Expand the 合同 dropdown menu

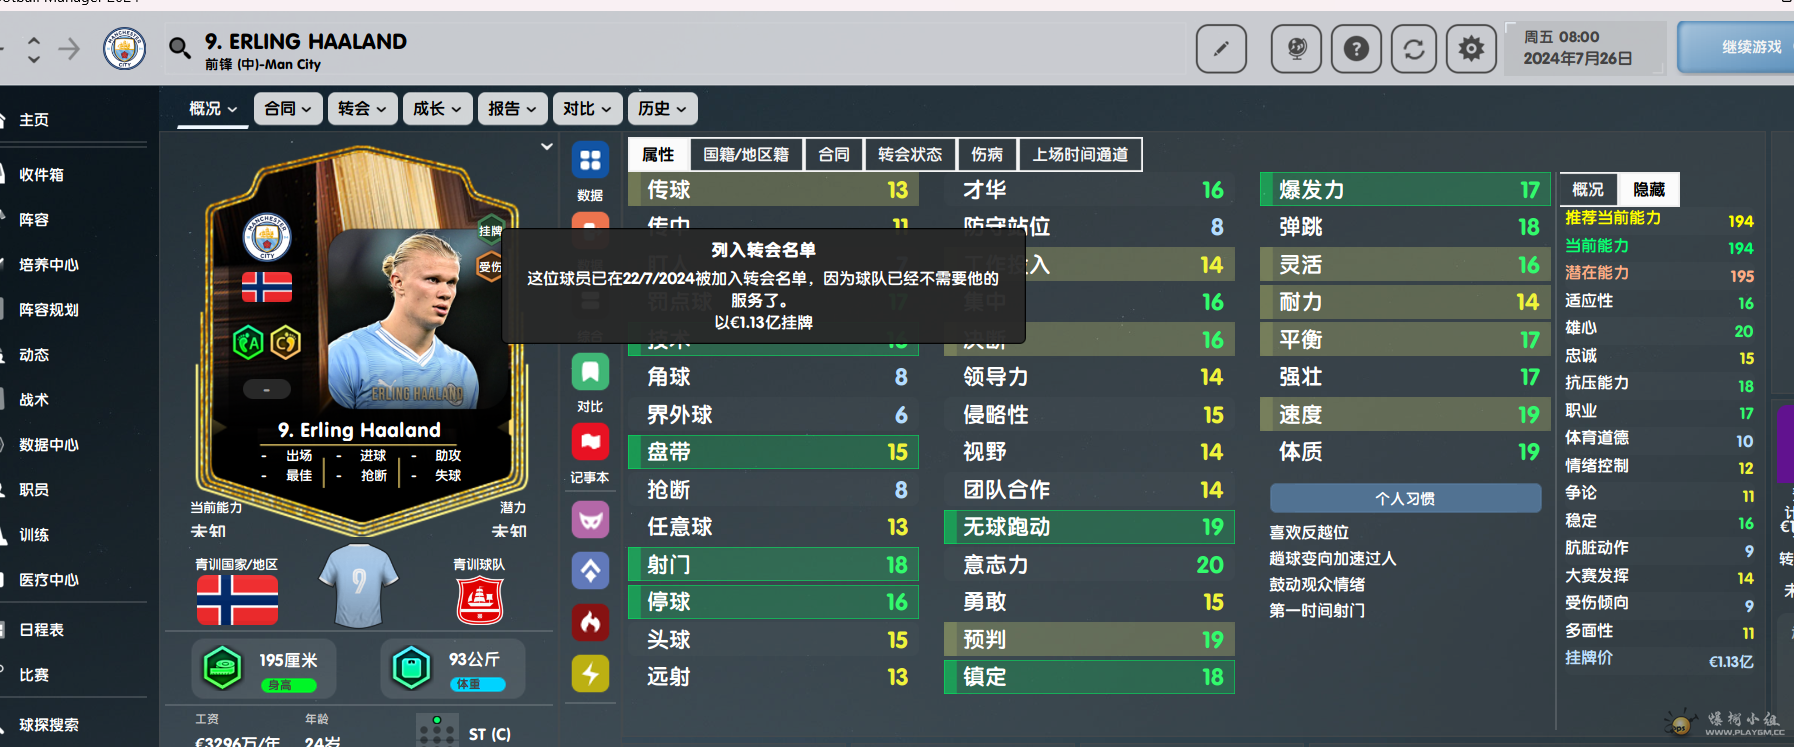pos(288,108)
